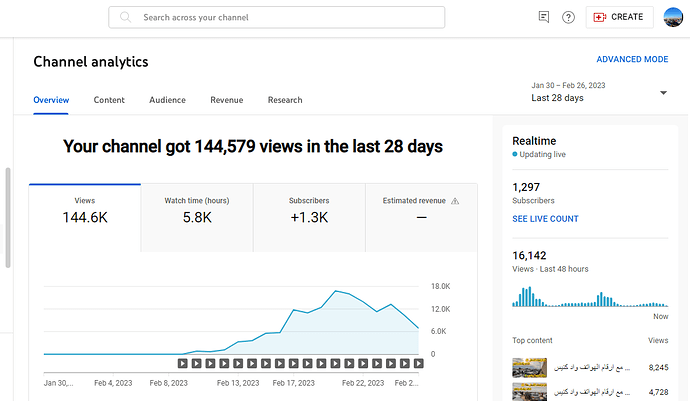Switch to the Content tab

pos(109,100)
